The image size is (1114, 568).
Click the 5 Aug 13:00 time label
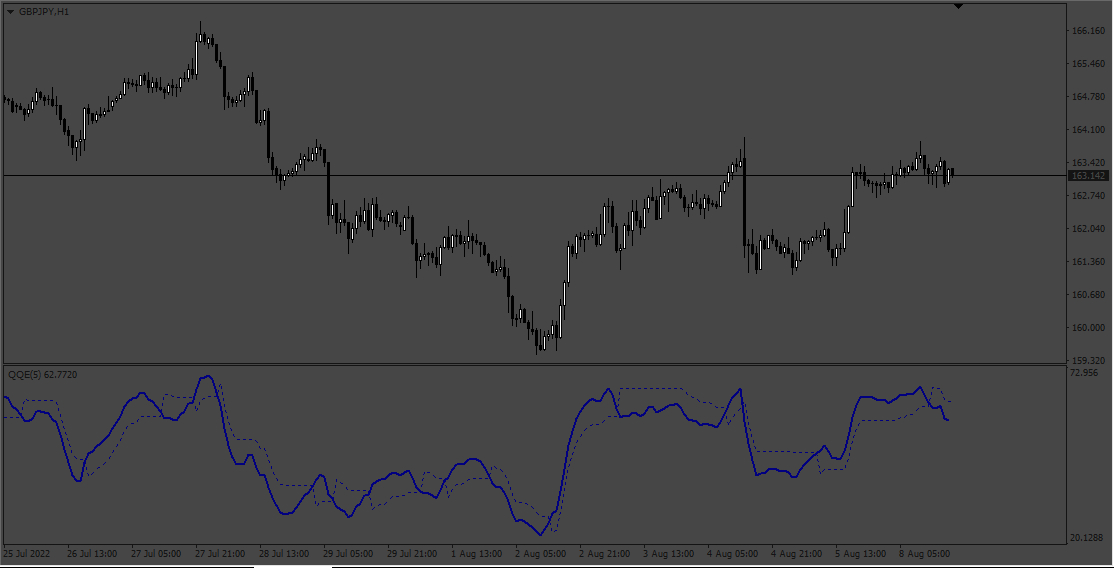(860, 553)
